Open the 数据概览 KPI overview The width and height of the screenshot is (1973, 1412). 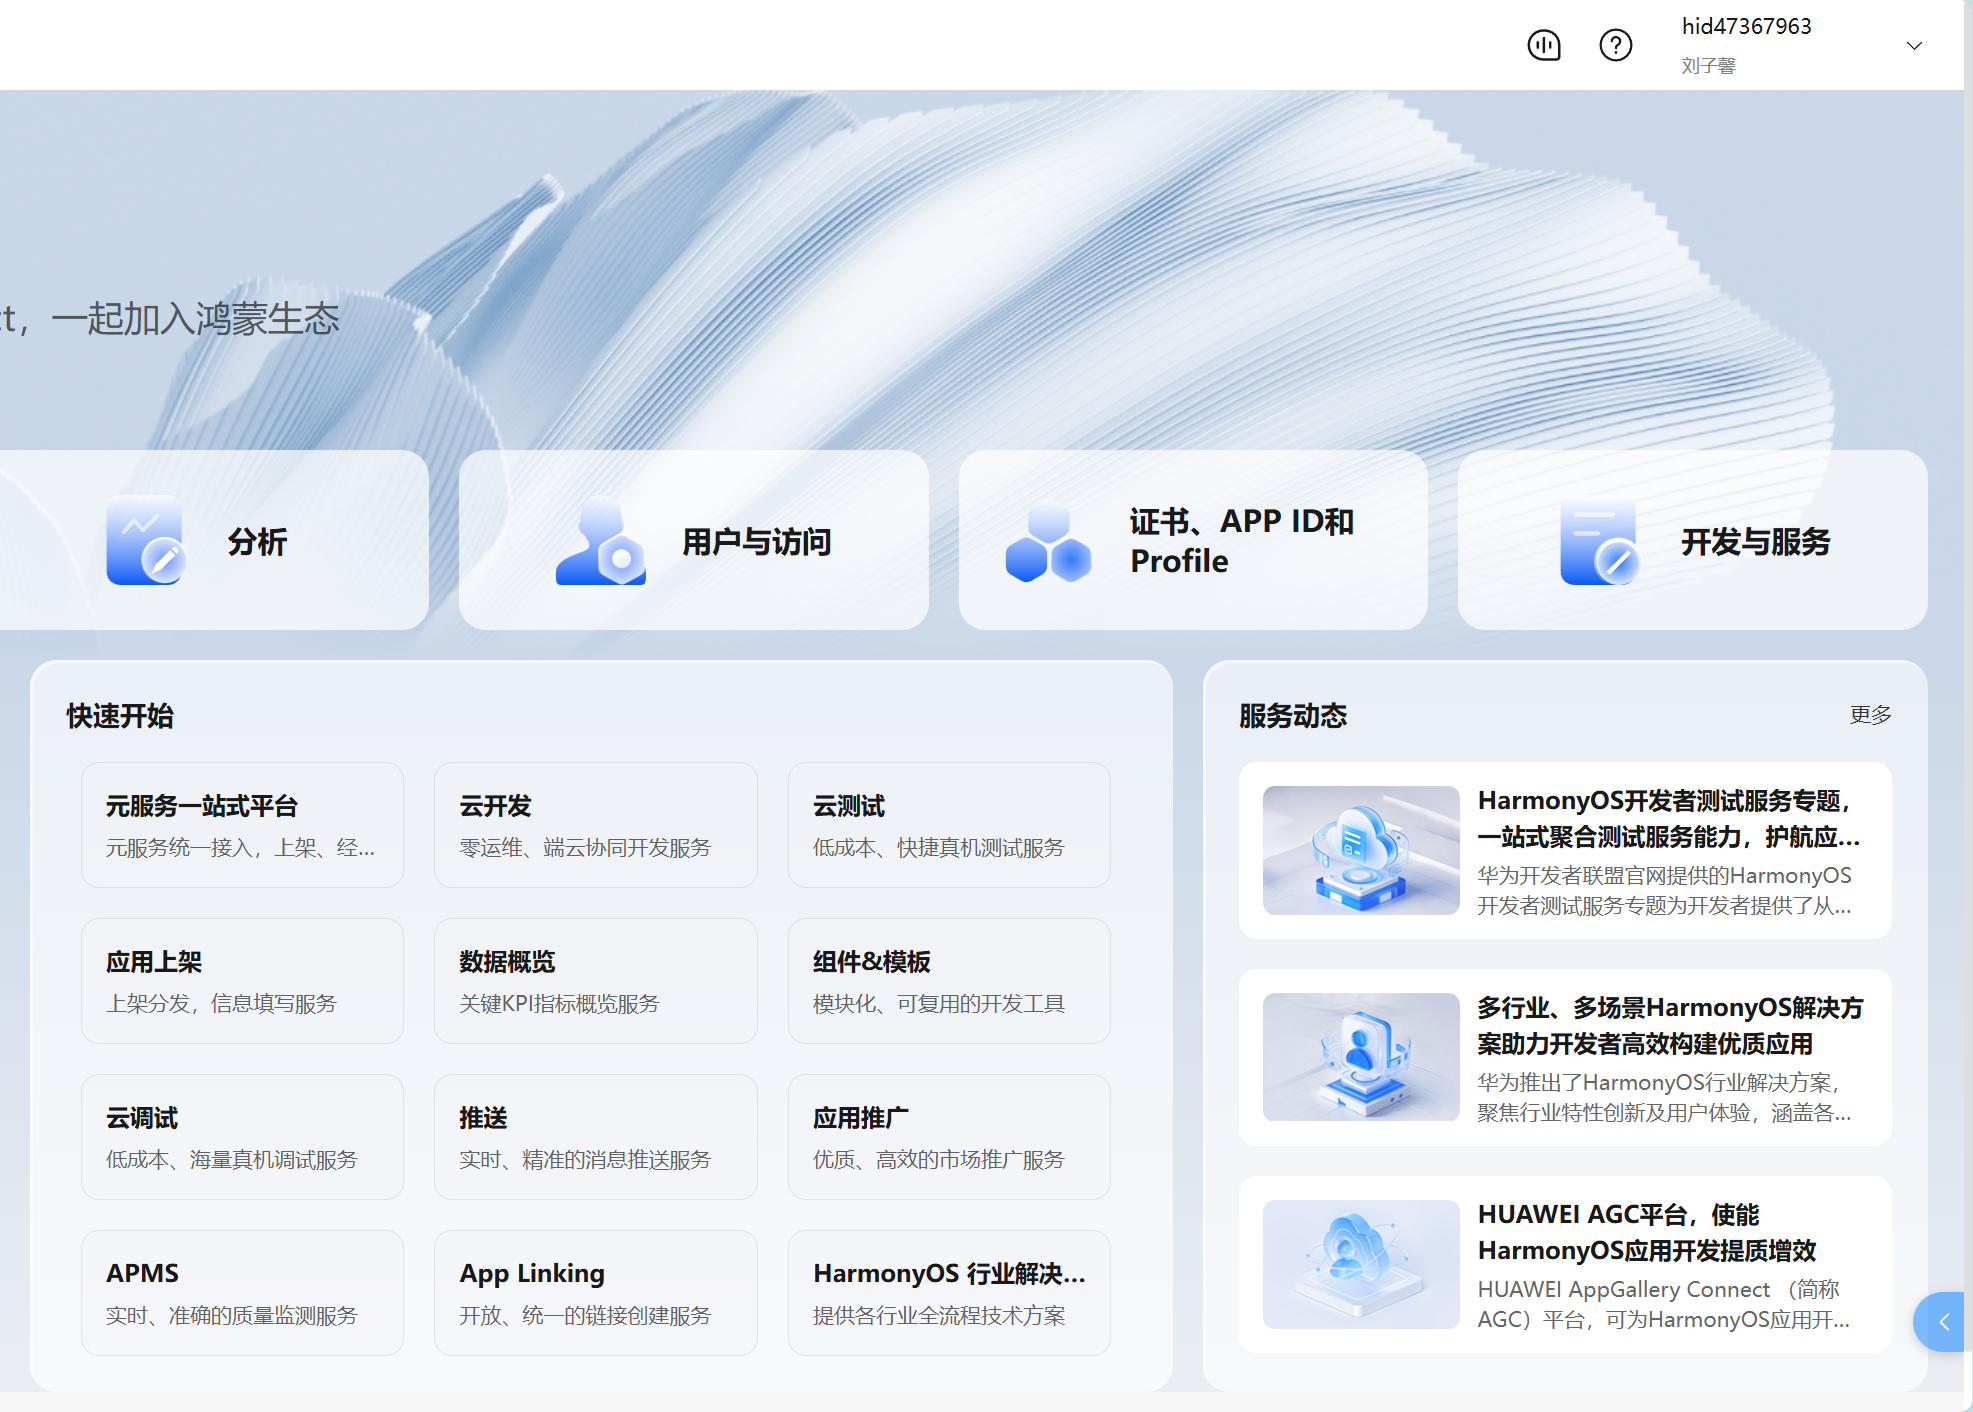tap(595, 980)
